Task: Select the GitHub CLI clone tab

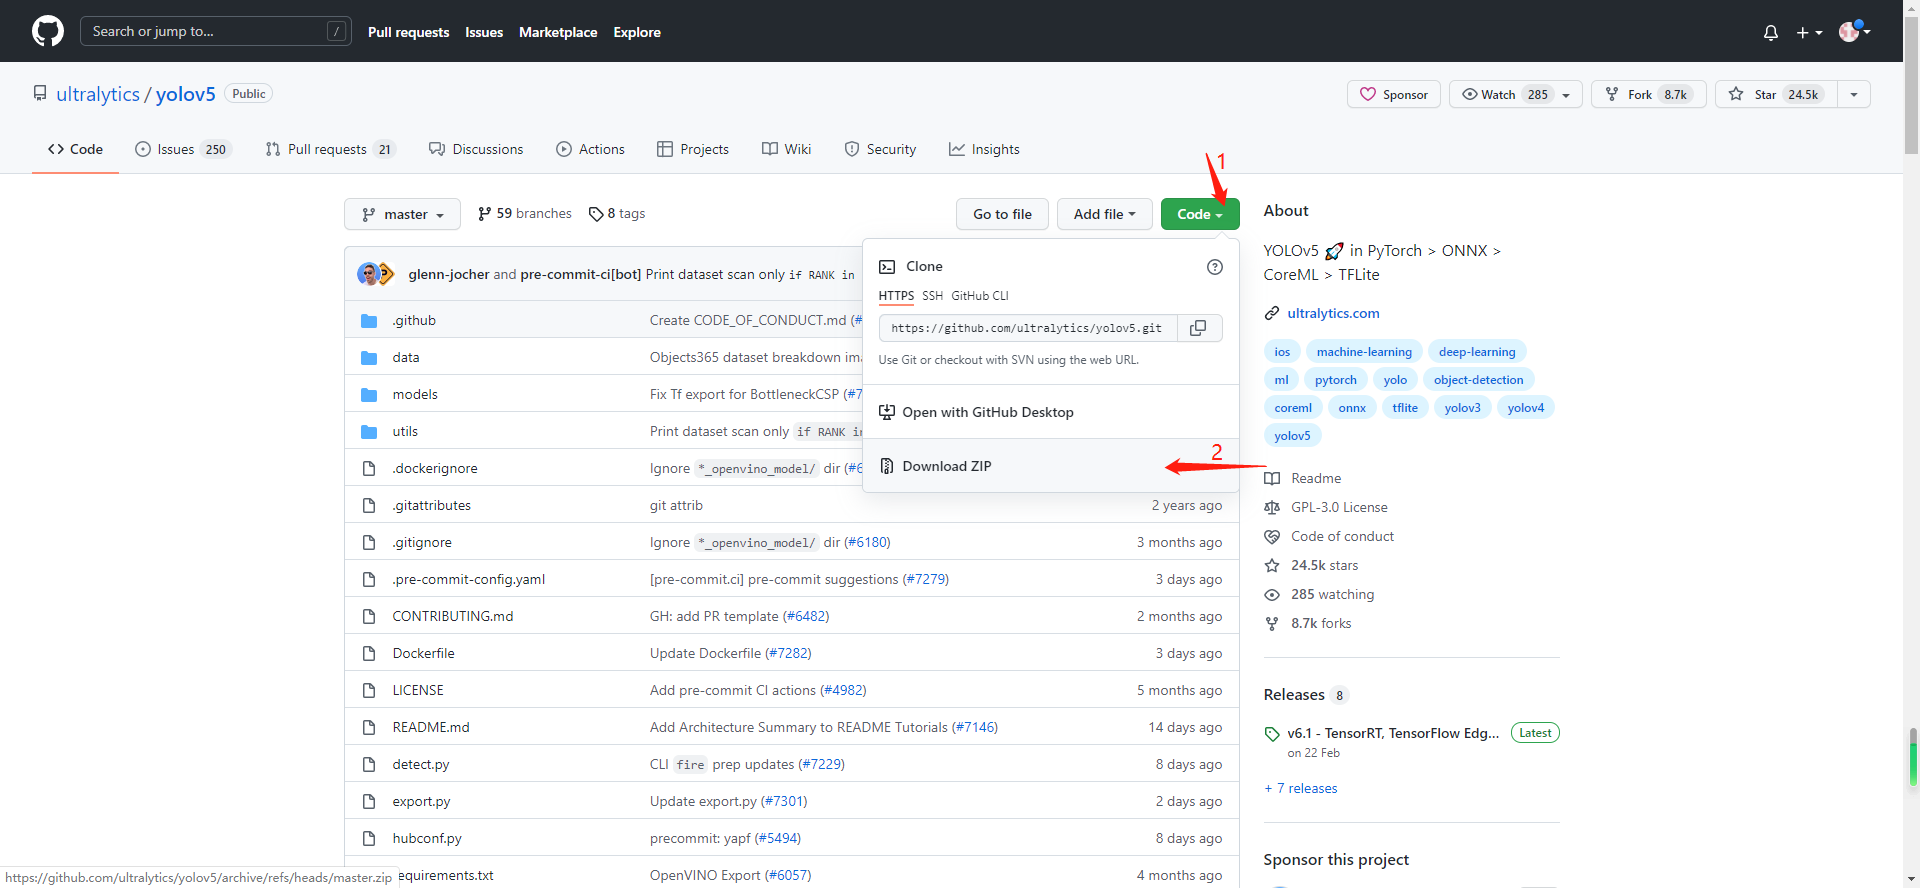Action: [980, 296]
